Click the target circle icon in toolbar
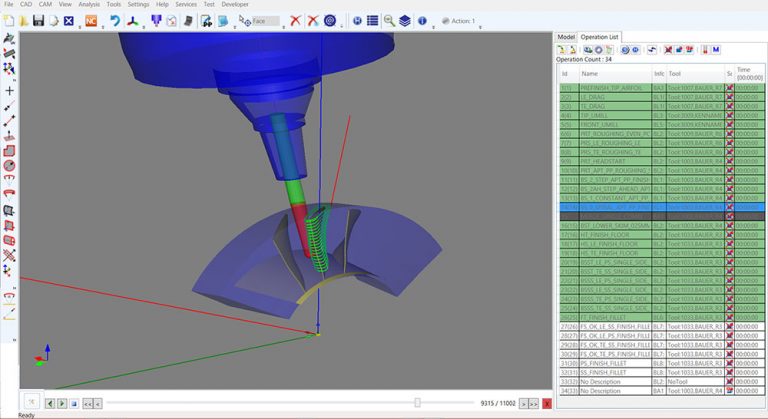 [x=330, y=21]
